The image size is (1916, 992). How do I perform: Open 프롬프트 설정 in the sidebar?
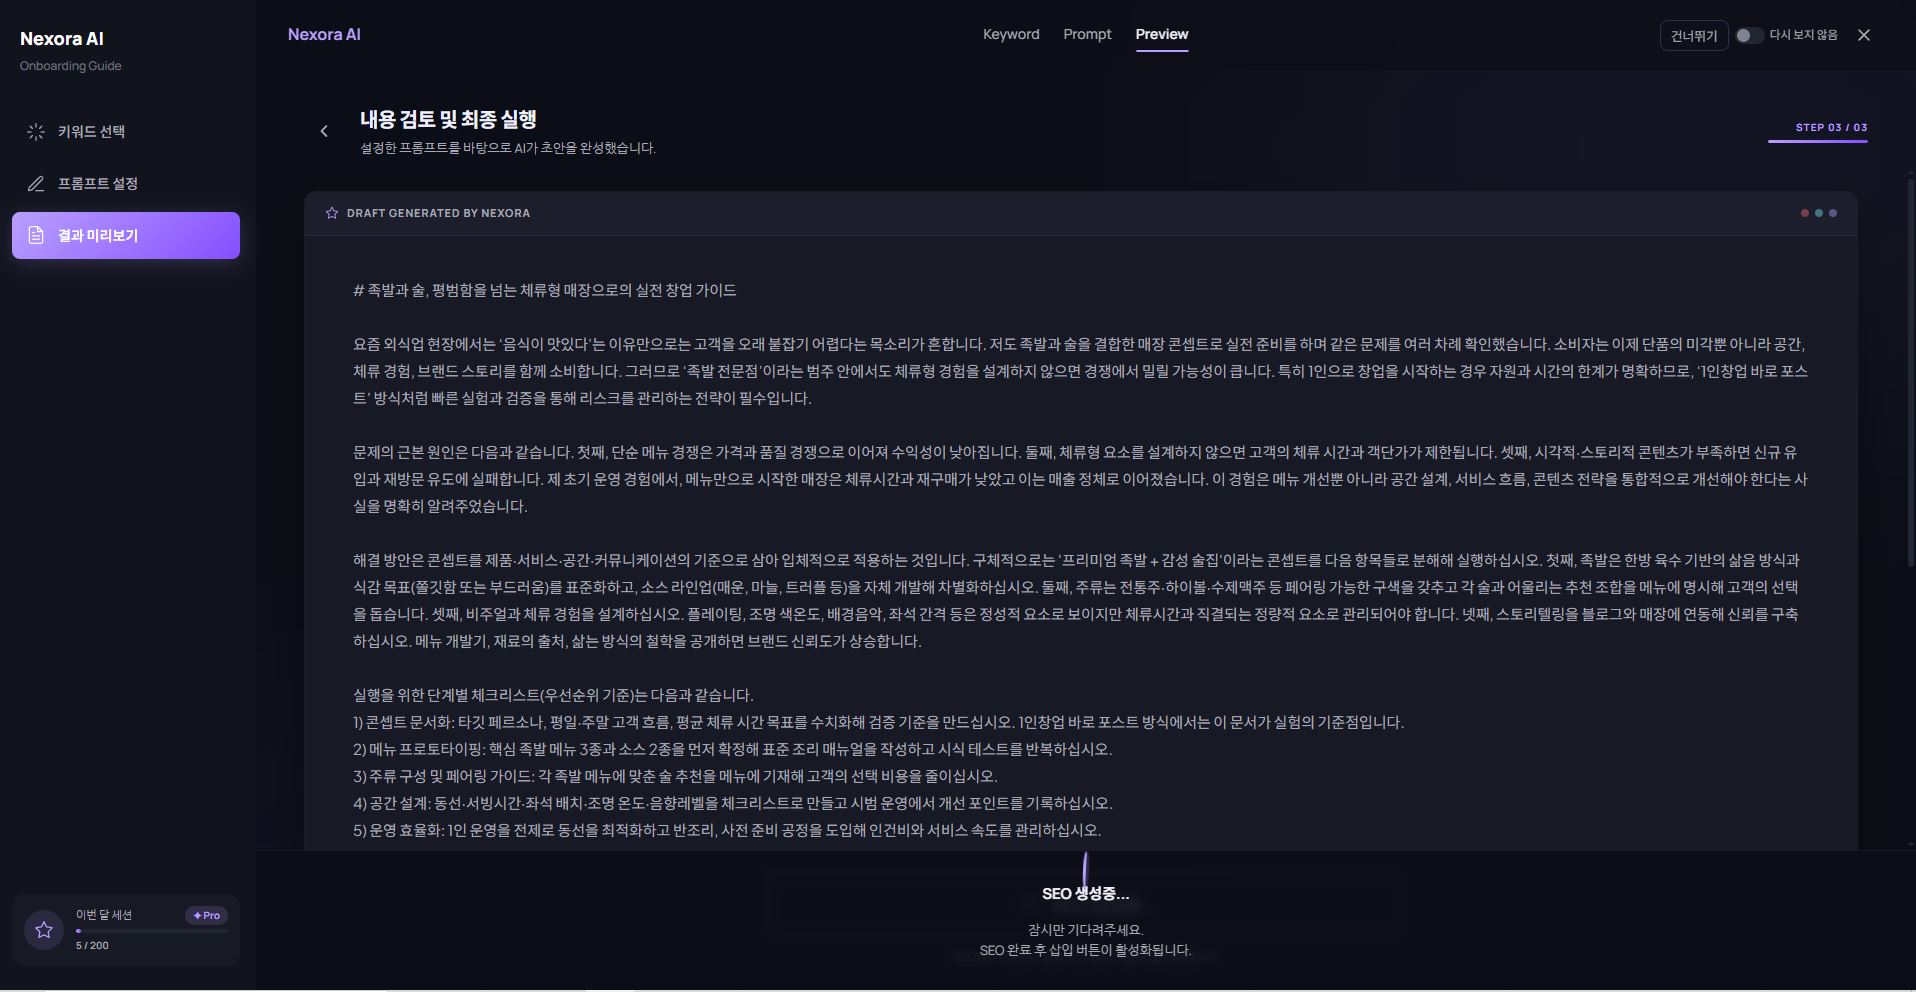pos(98,184)
